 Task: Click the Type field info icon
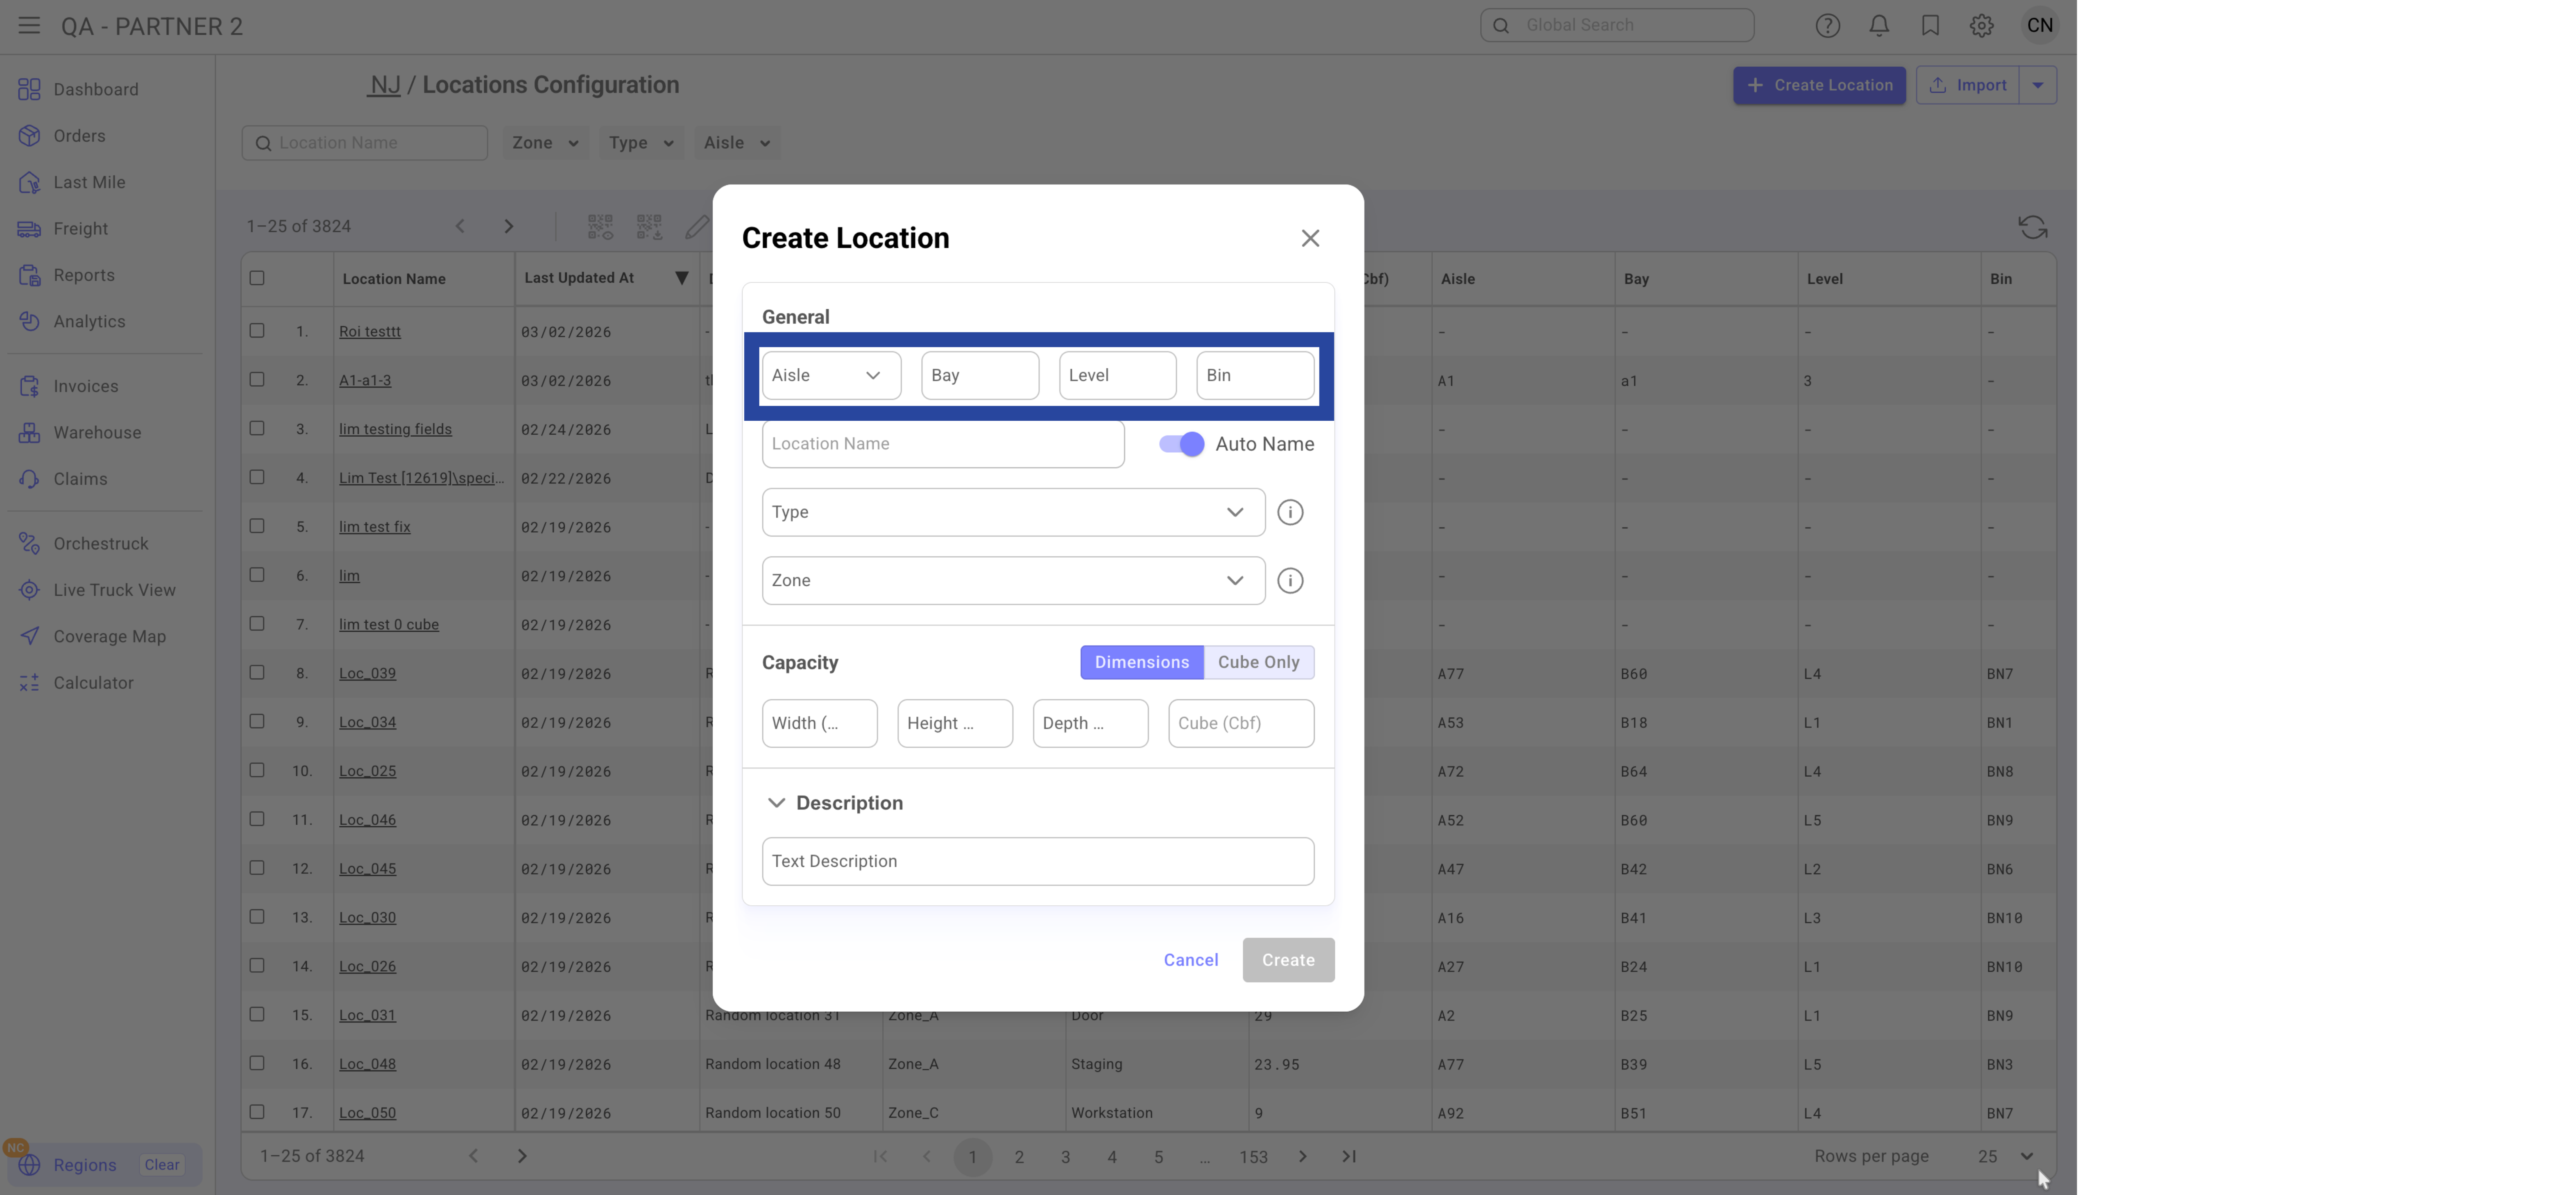(1290, 512)
